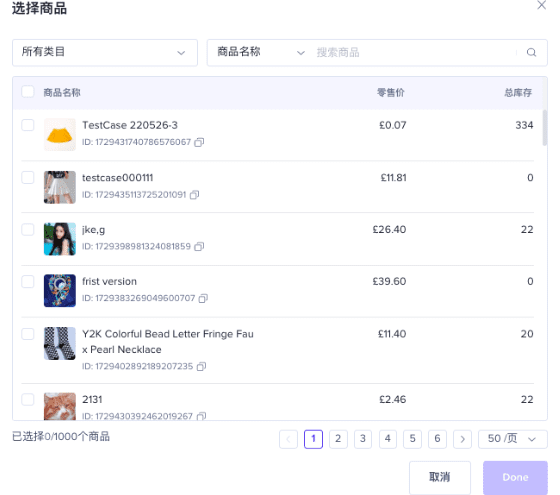Viewport: 560px width, 495px height.
Task: Open the 所有类目 category dropdown
Action: (x=105, y=52)
